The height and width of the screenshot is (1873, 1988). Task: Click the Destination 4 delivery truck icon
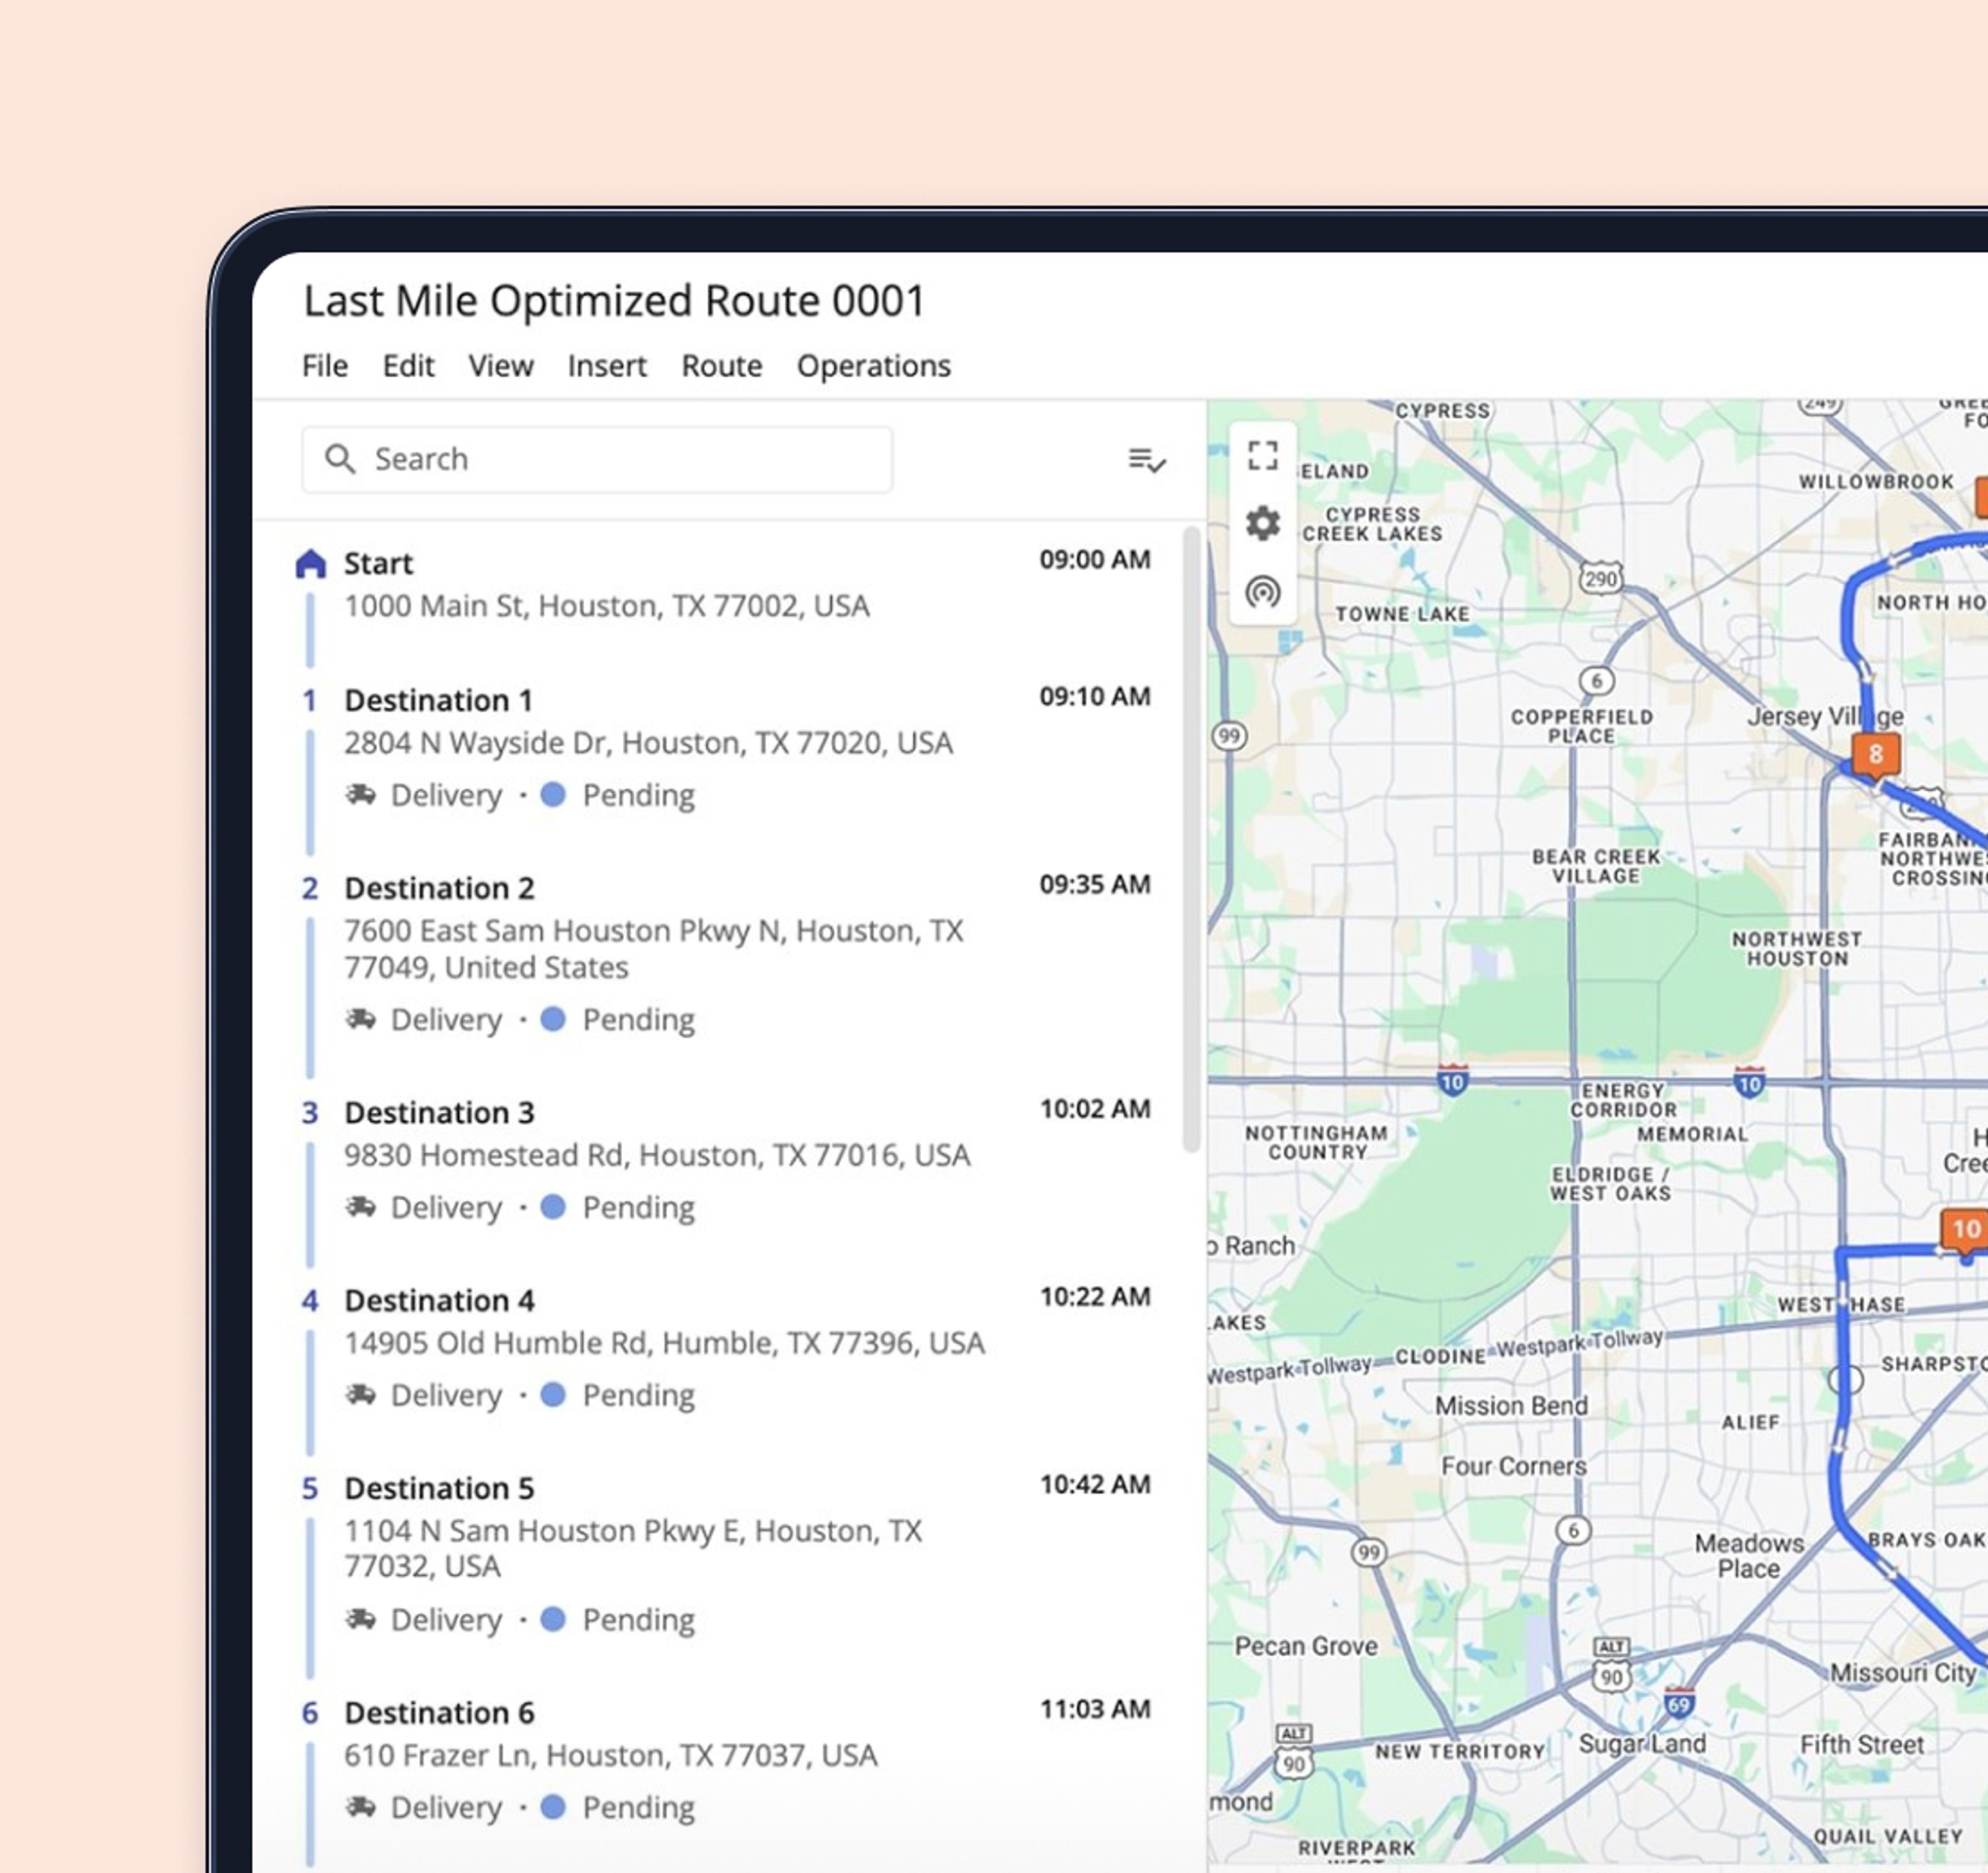click(x=361, y=1395)
